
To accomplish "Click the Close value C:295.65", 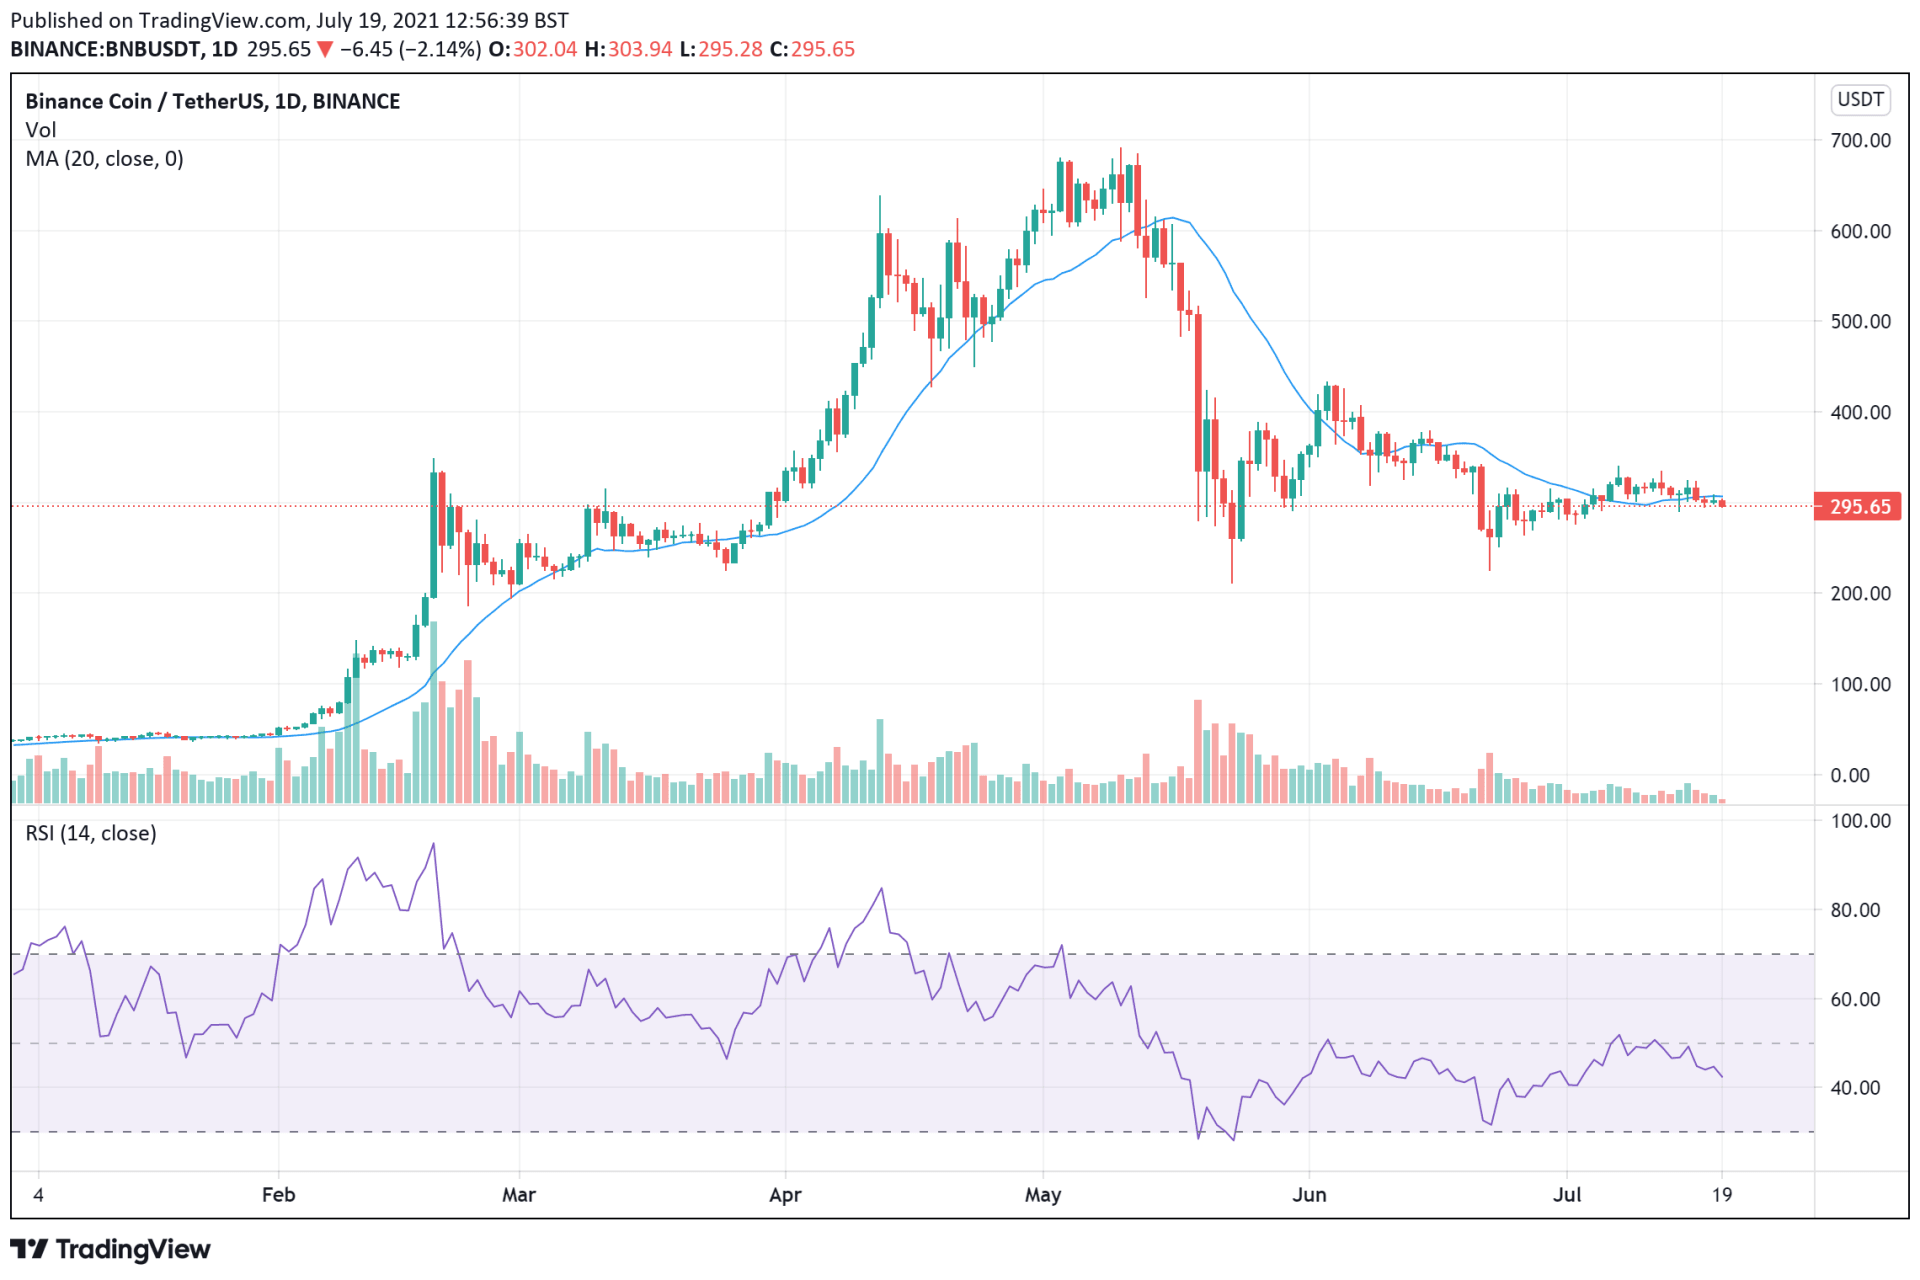I will tap(812, 49).
